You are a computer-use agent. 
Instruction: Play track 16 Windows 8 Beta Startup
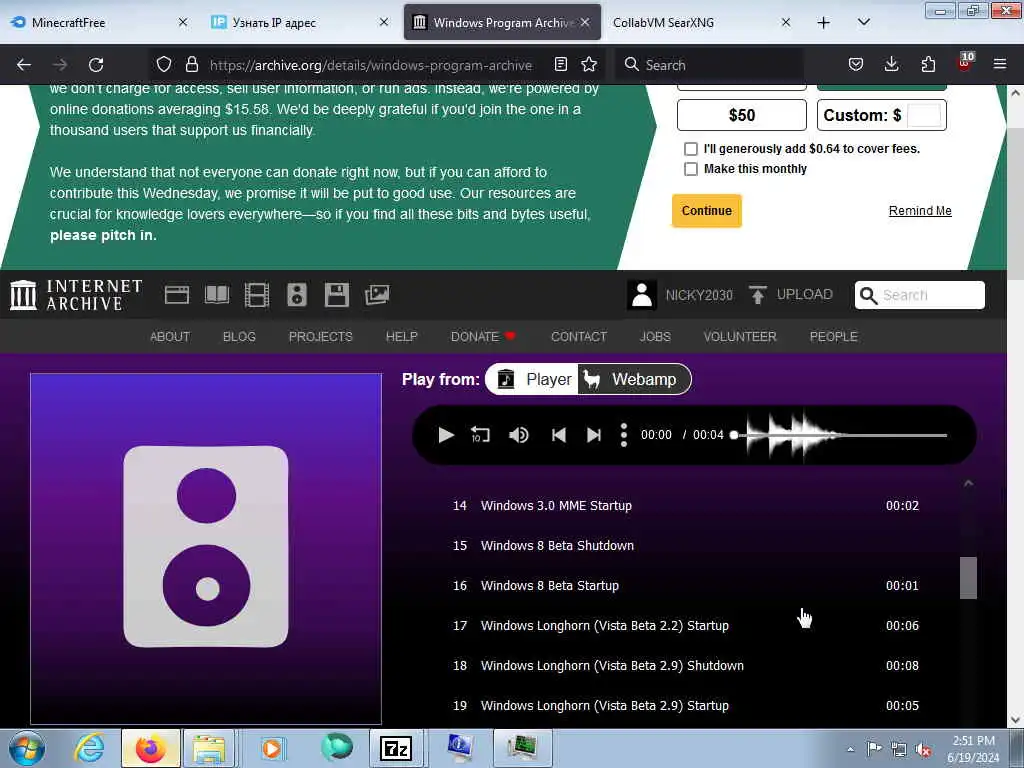[686, 586]
